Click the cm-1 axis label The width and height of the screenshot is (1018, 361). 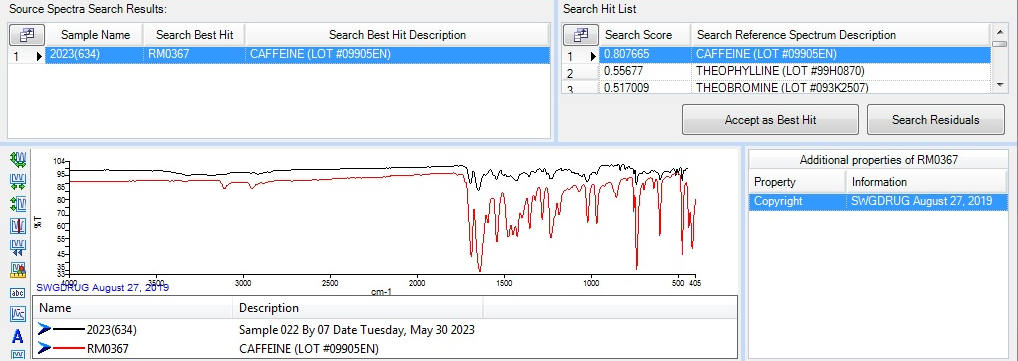(x=381, y=292)
